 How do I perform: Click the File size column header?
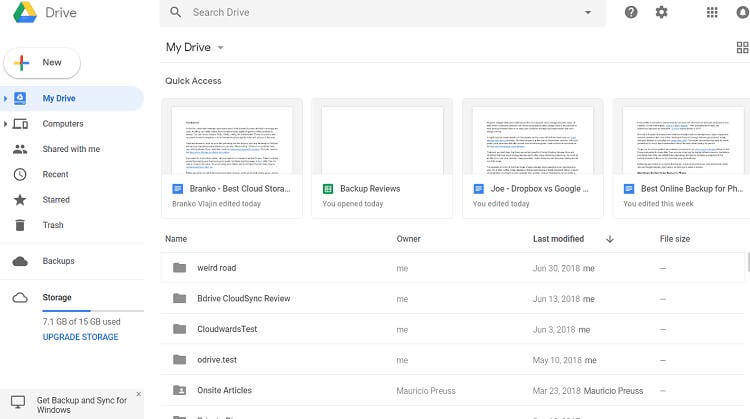(674, 239)
